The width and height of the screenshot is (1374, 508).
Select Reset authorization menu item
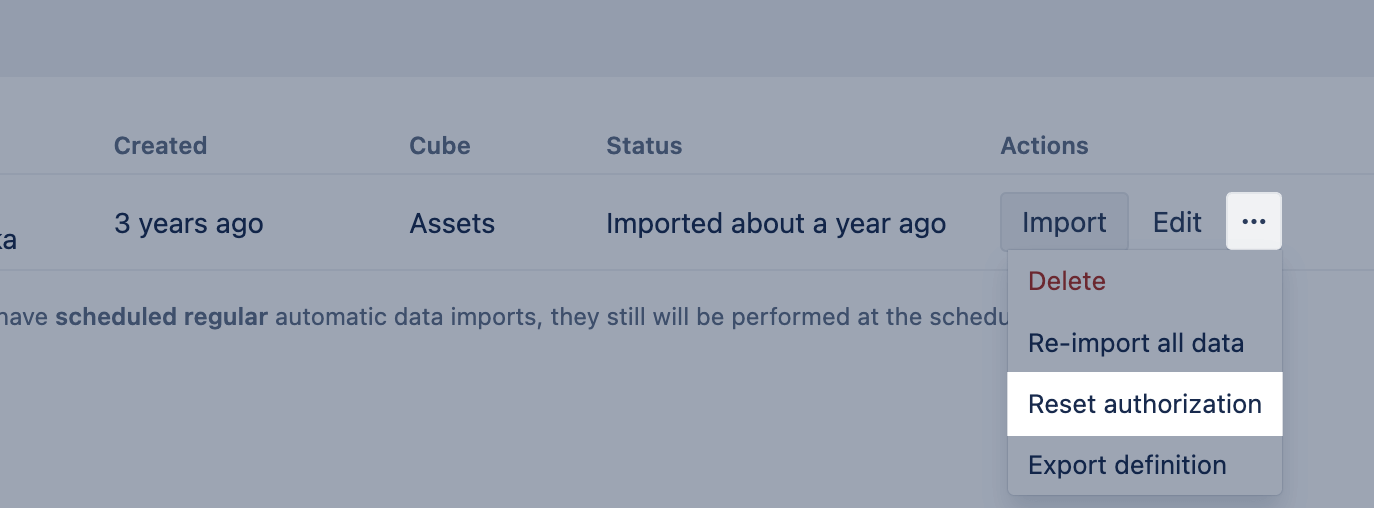[x=1144, y=404]
